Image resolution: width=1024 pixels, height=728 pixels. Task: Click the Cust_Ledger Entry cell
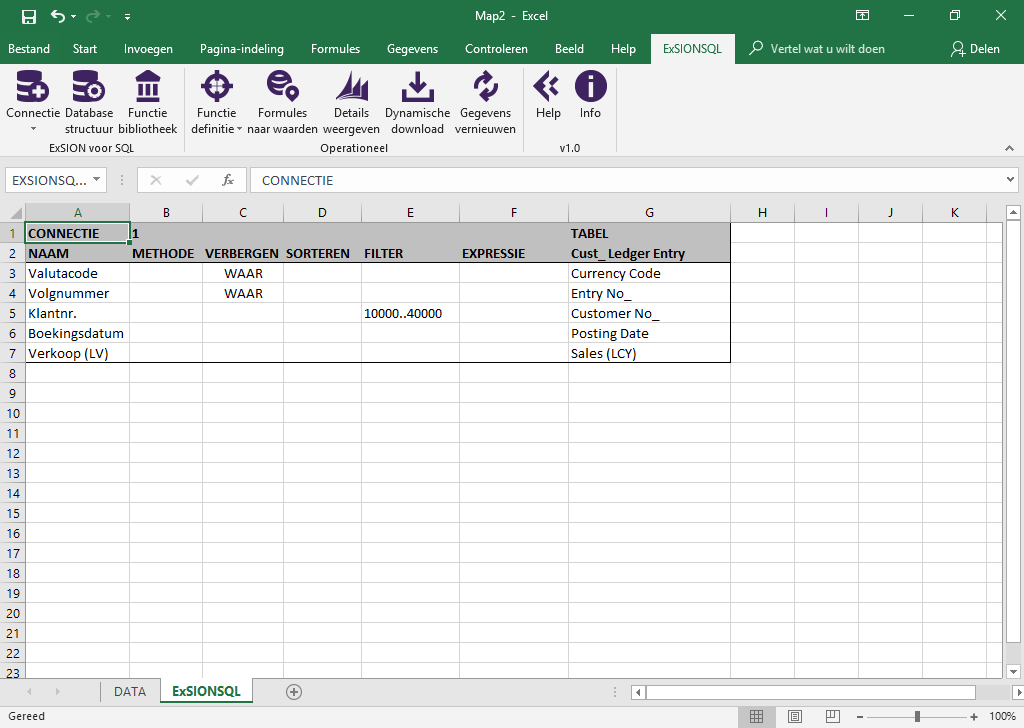(x=649, y=253)
